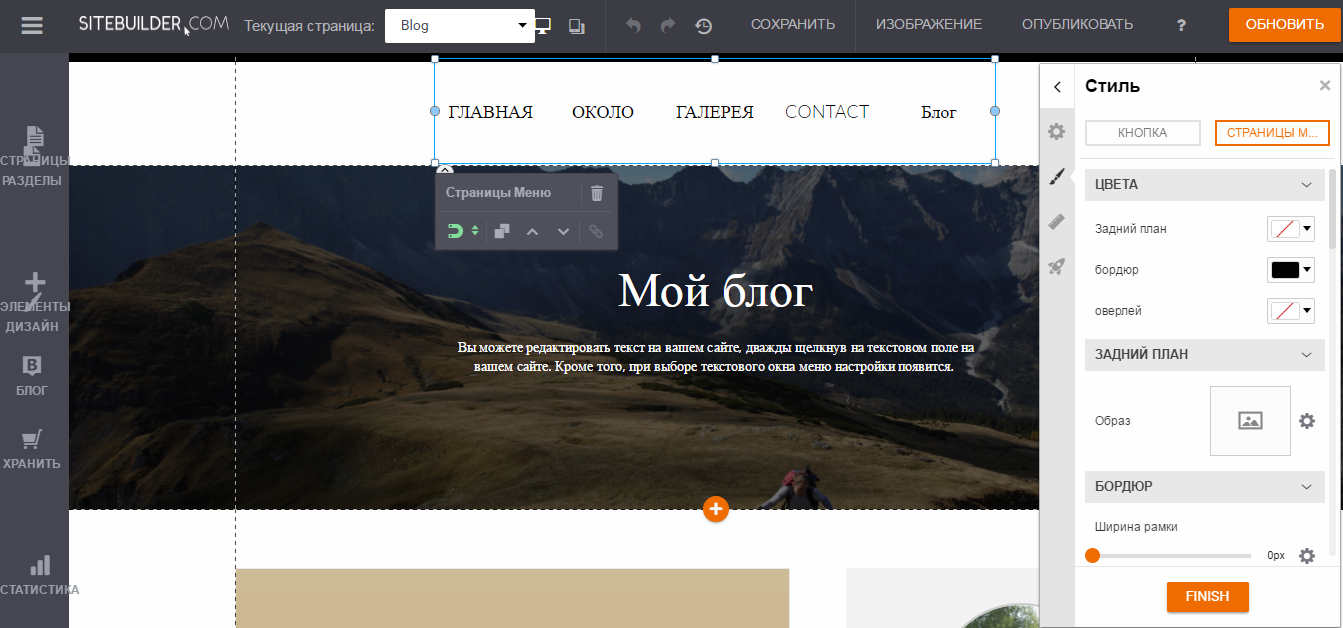
Task: Click the Мой блог heading text
Action: pyautogui.click(x=715, y=291)
